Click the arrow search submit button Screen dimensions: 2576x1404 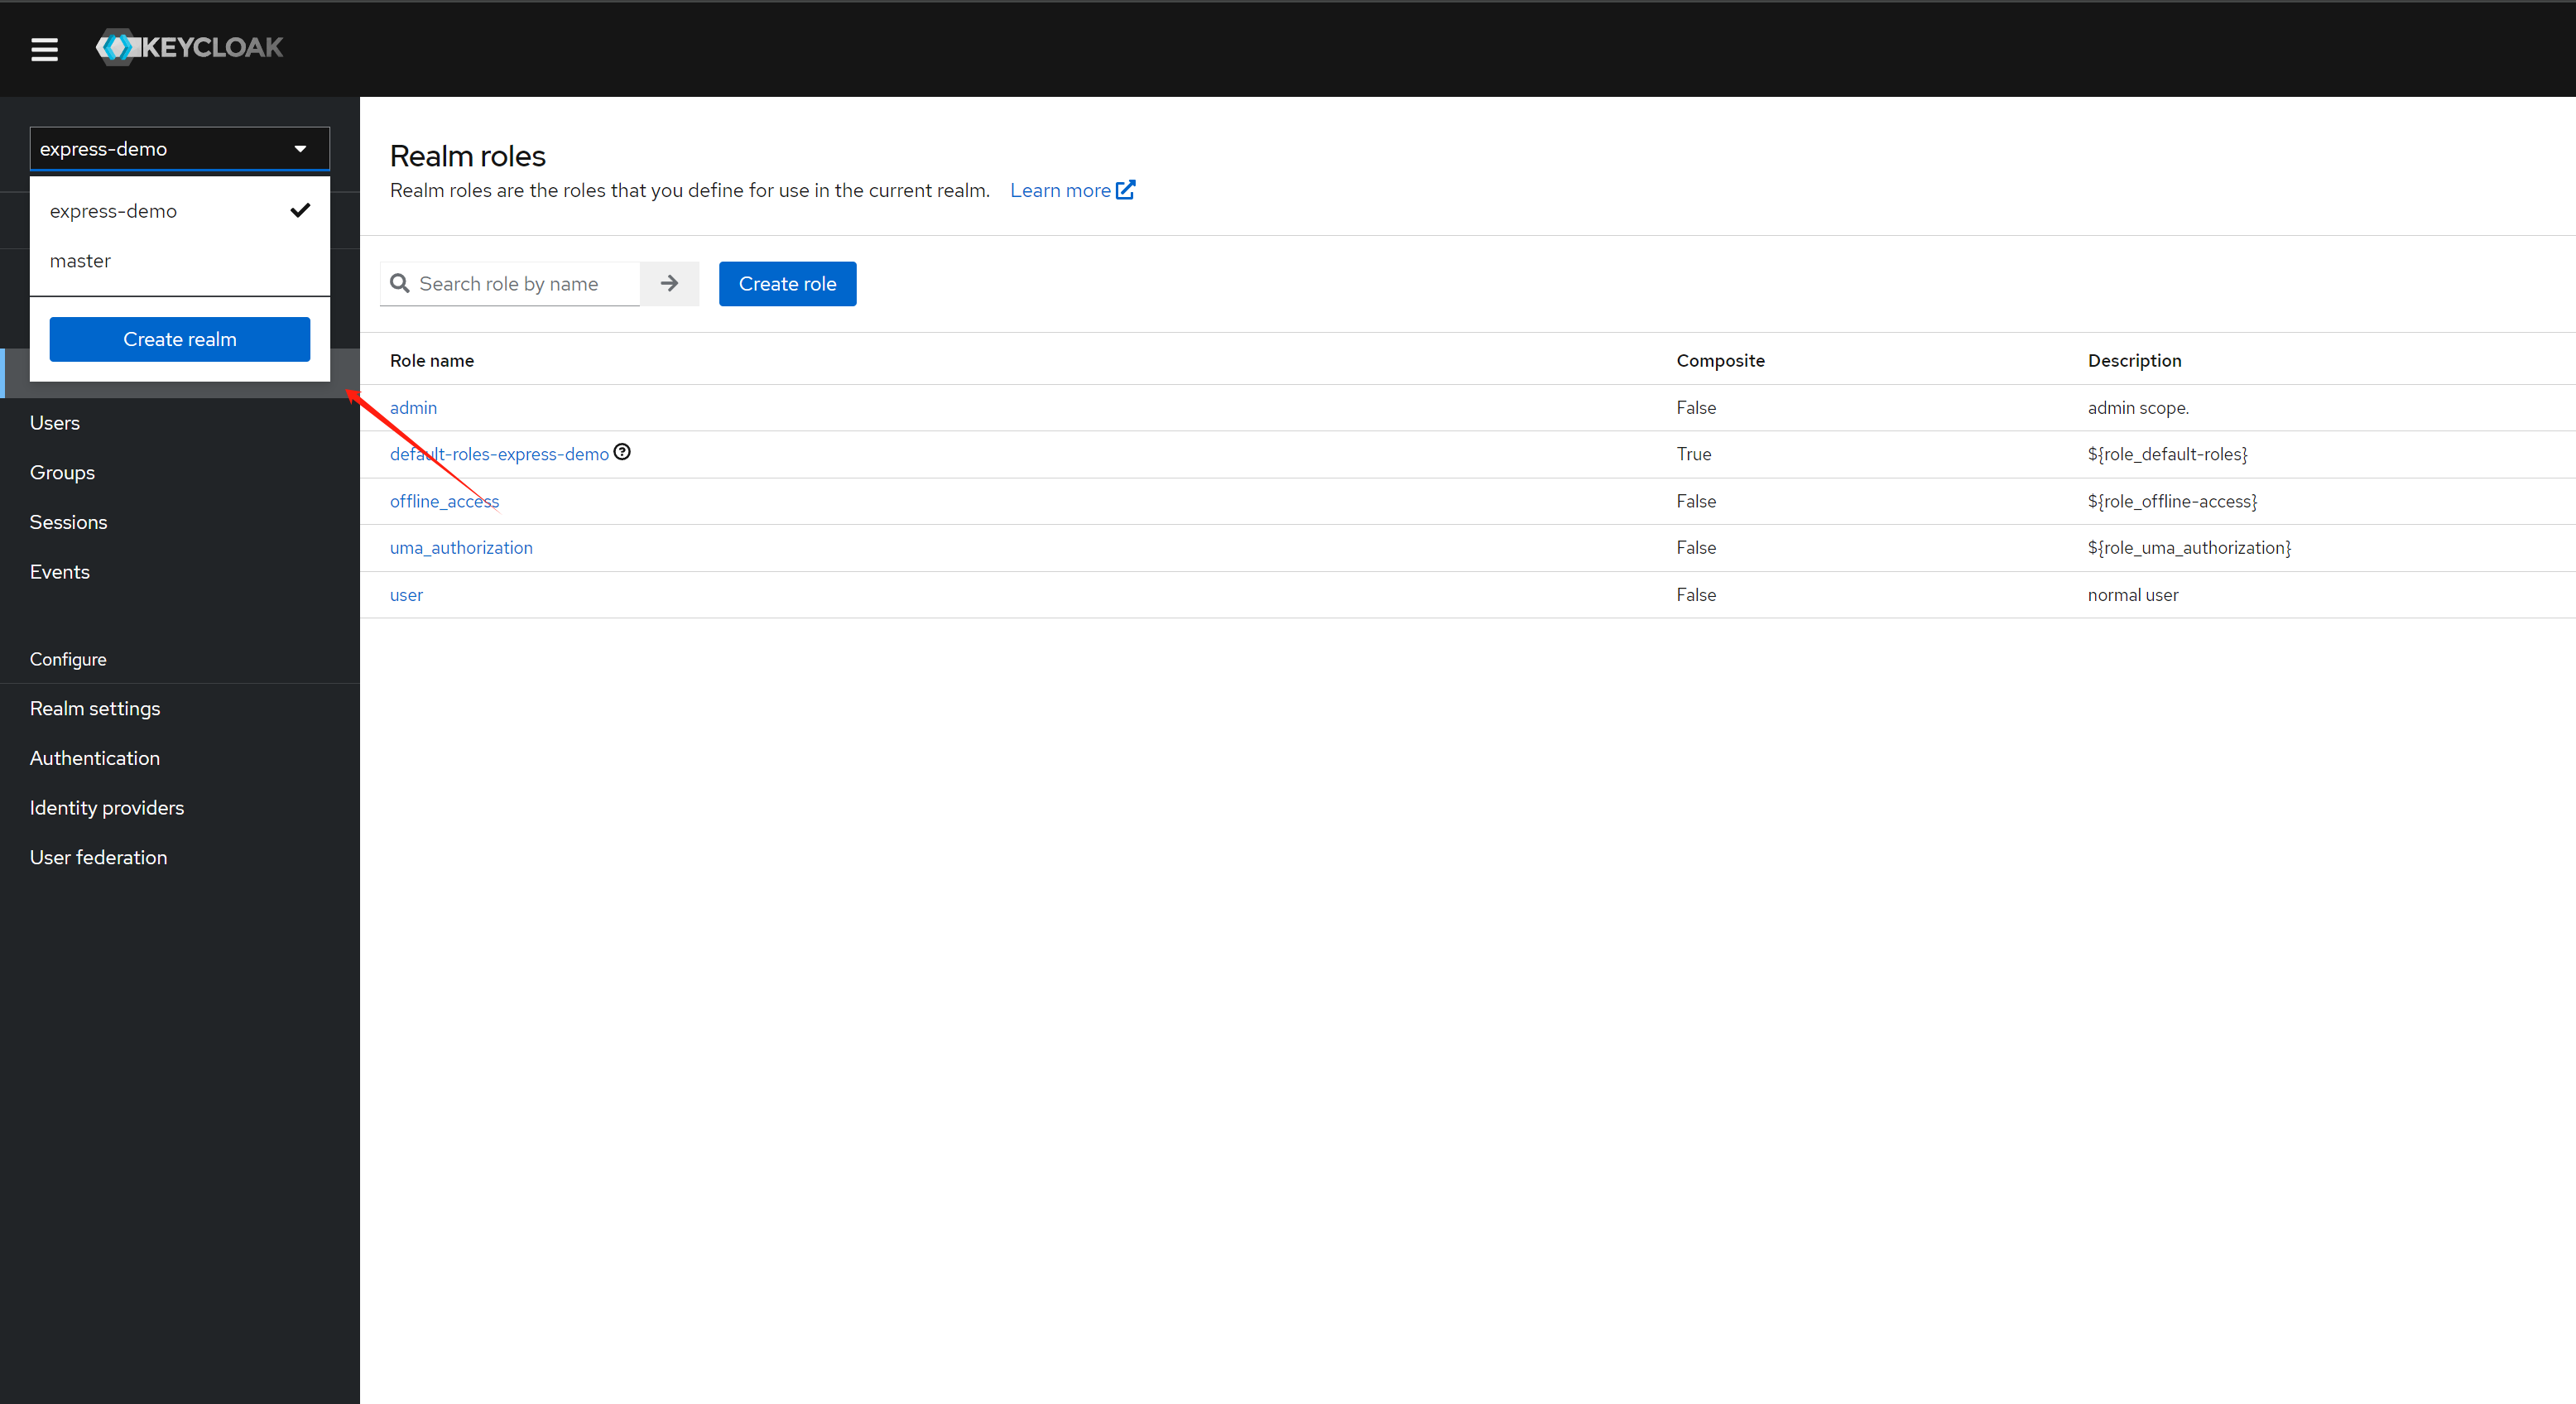point(669,284)
